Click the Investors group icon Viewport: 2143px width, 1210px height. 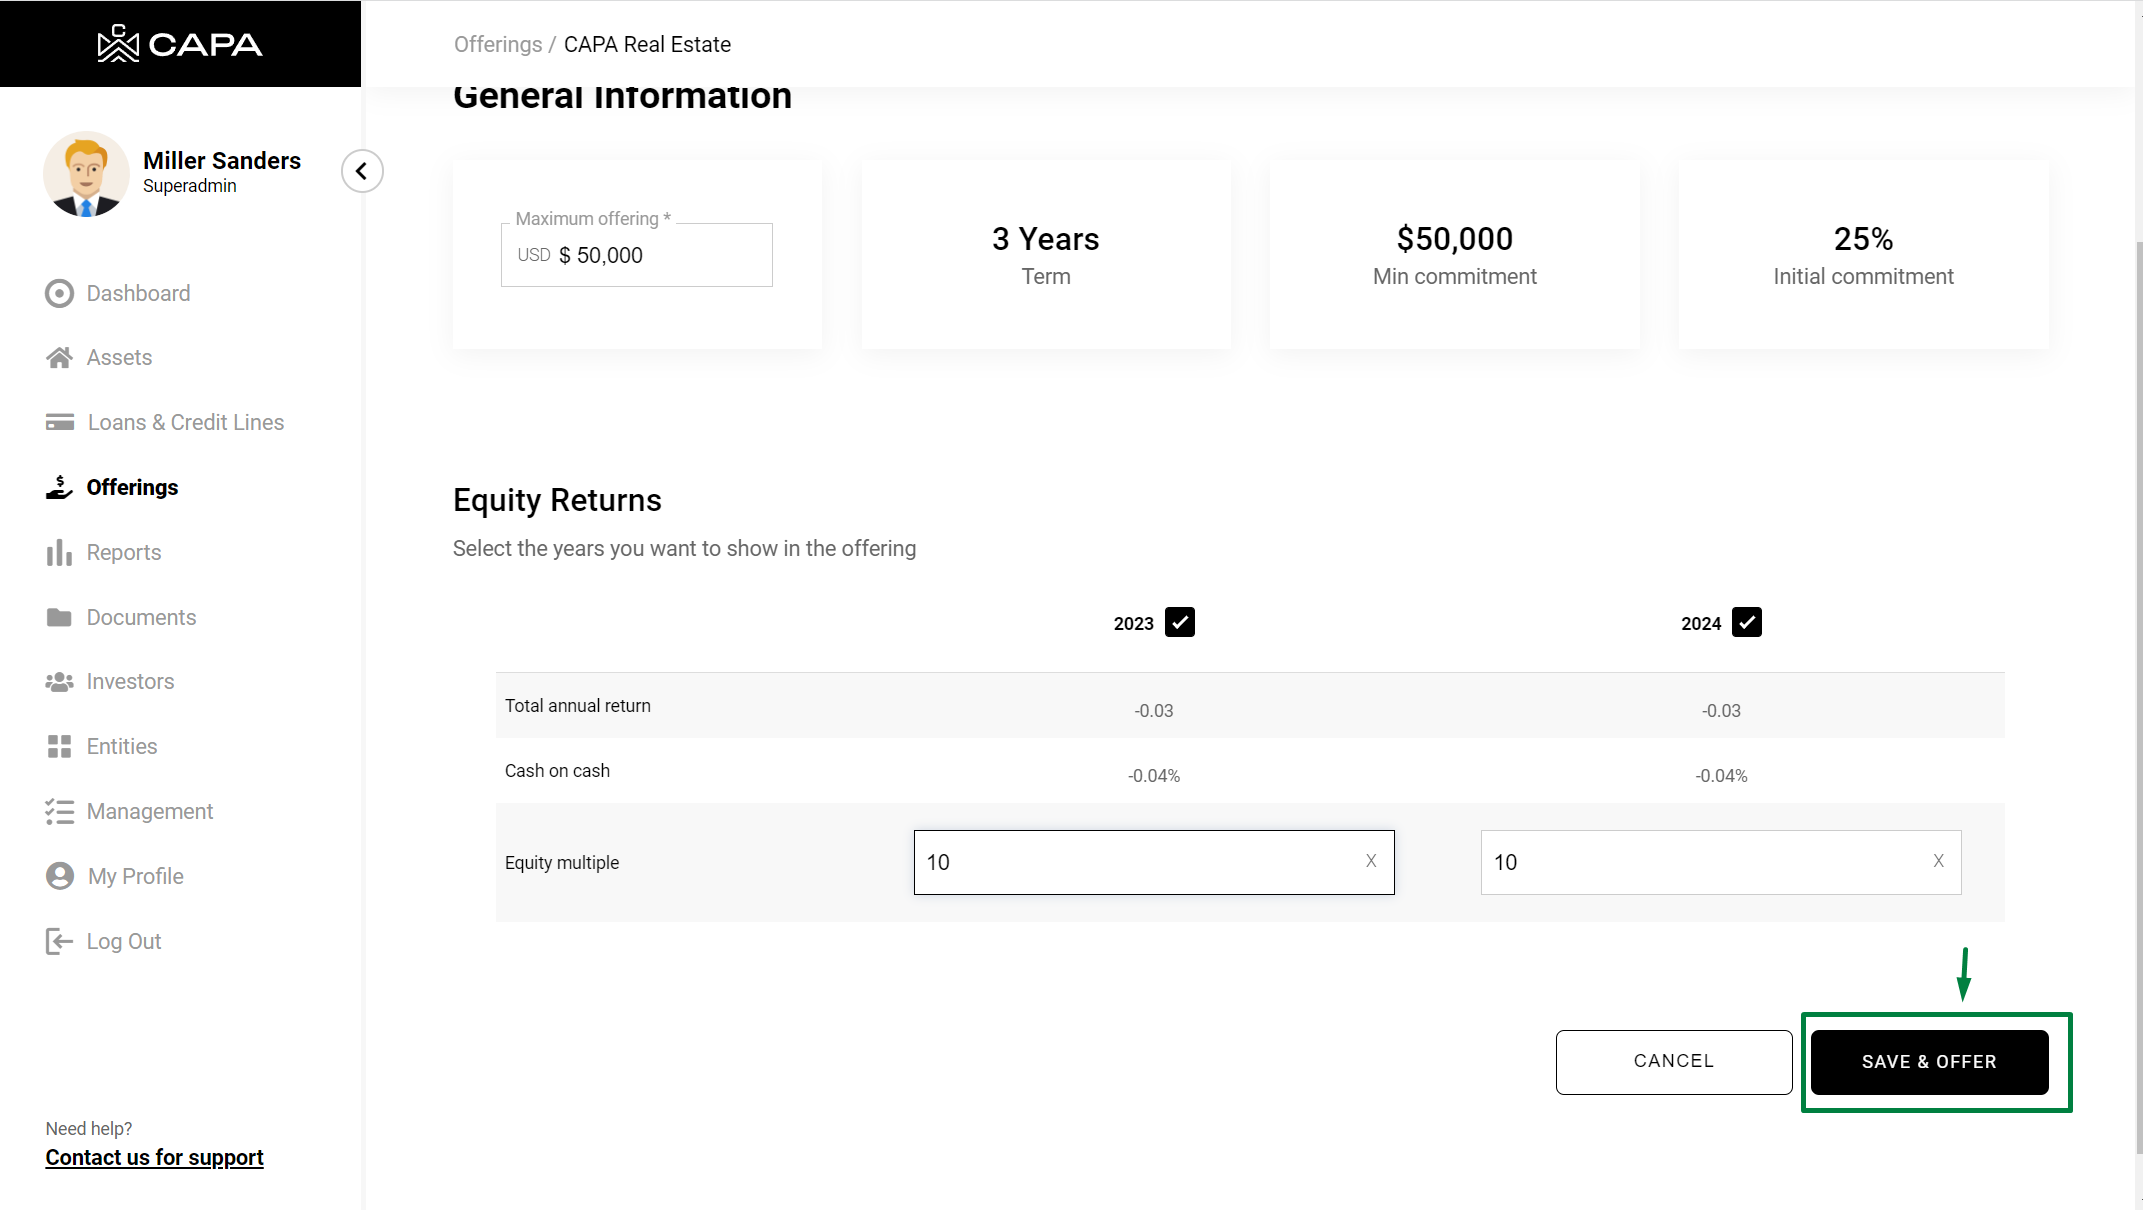59,681
